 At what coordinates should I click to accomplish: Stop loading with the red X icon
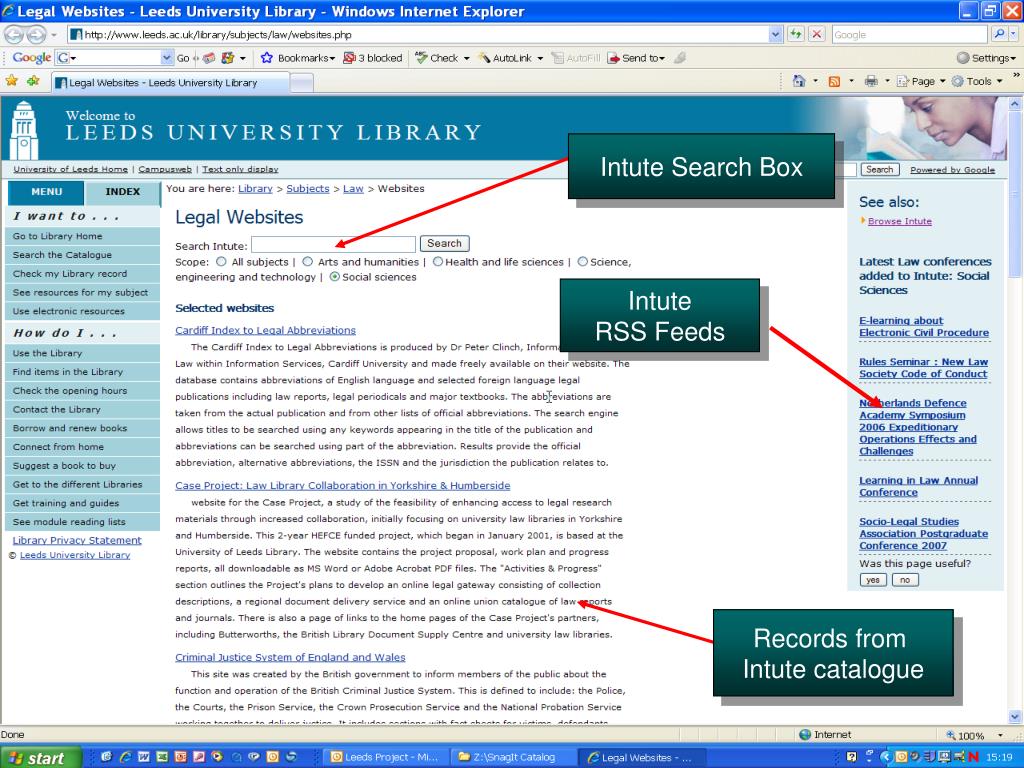coord(817,35)
